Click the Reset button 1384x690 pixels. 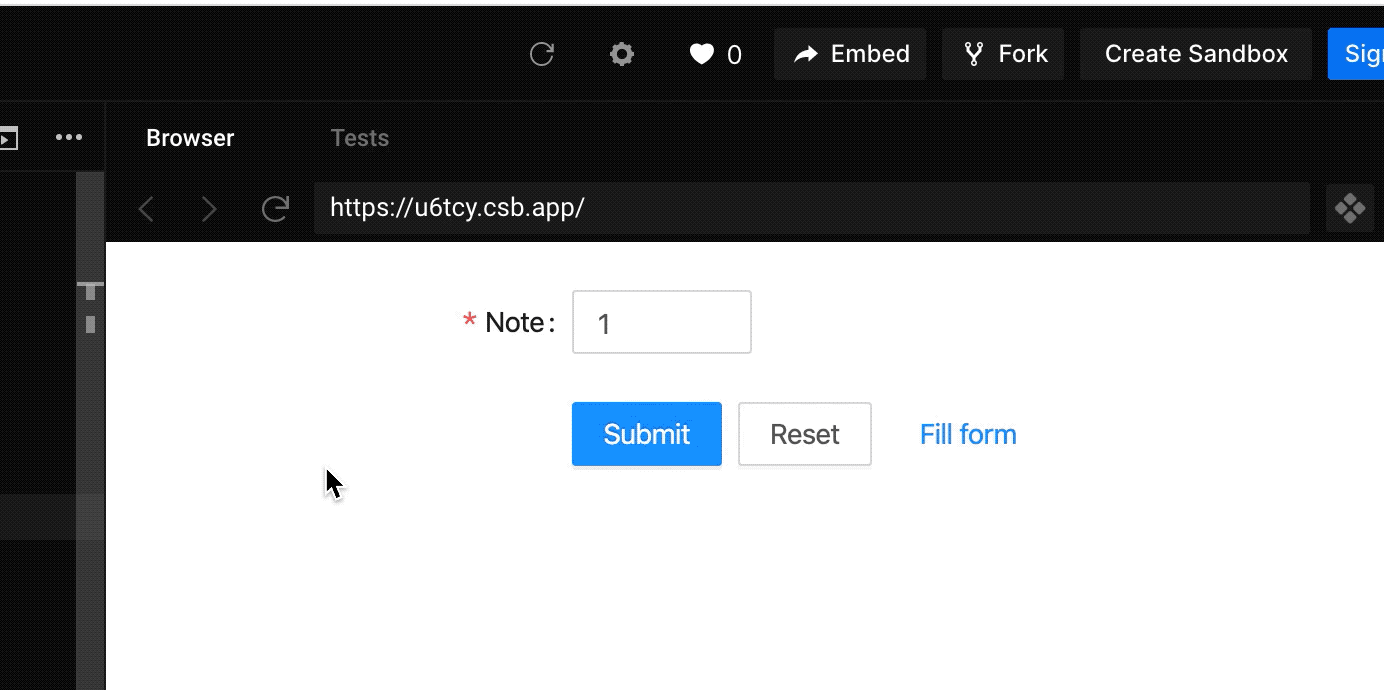[x=804, y=434]
